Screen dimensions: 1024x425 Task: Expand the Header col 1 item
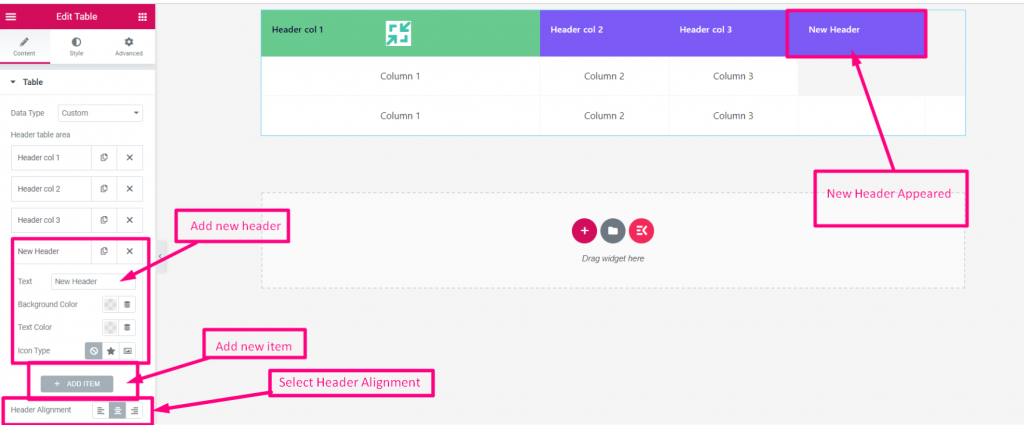(52, 158)
